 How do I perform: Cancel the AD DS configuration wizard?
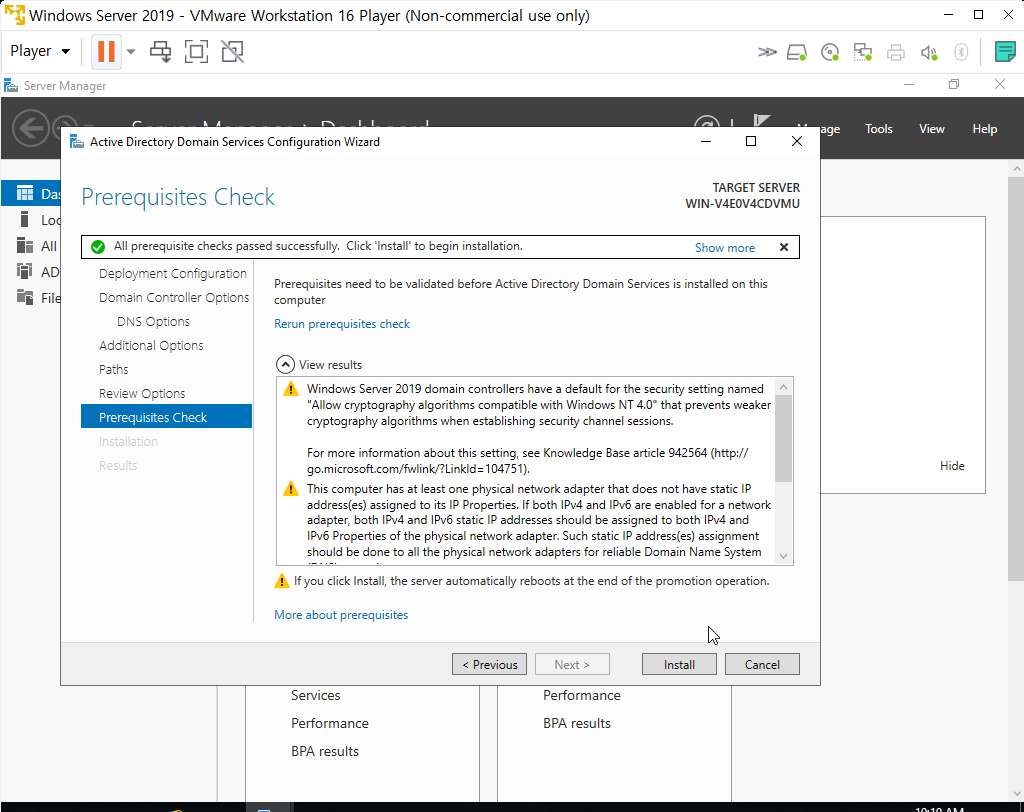coord(762,664)
